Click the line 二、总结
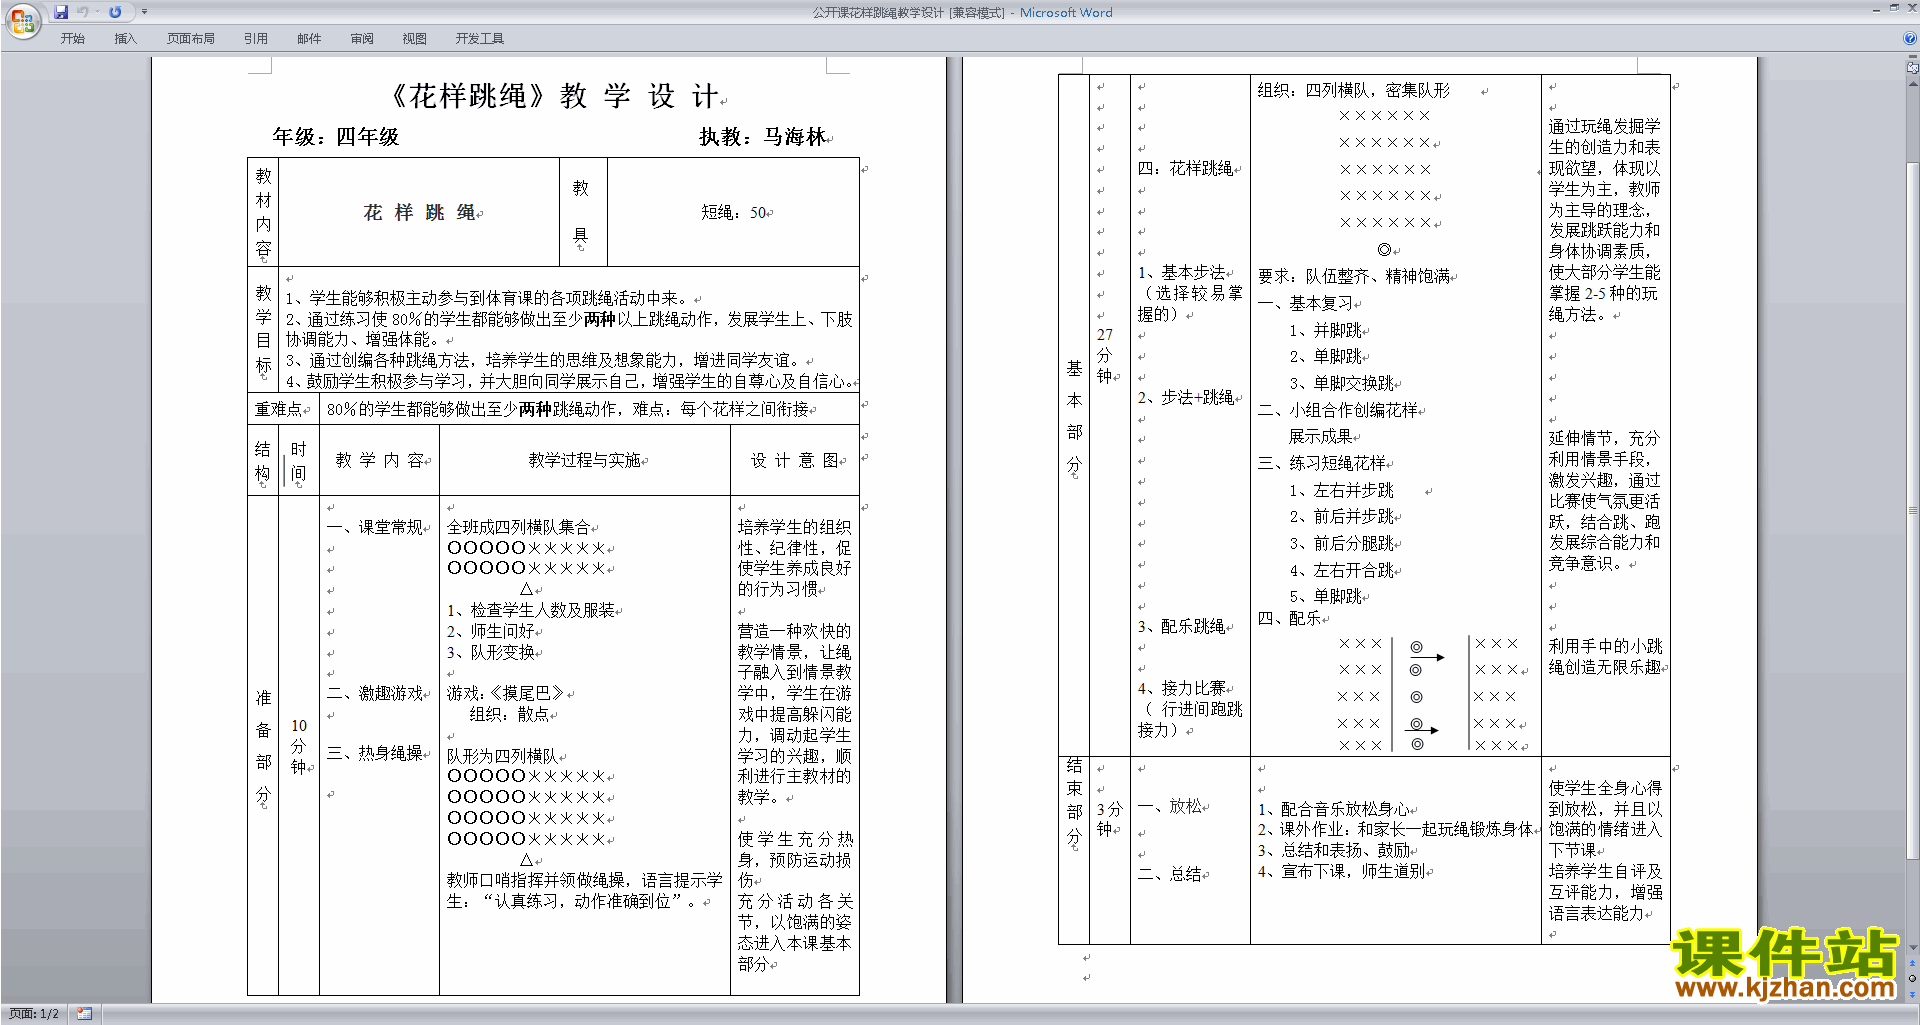Screen dimensions: 1920x1025 (x=1169, y=874)
